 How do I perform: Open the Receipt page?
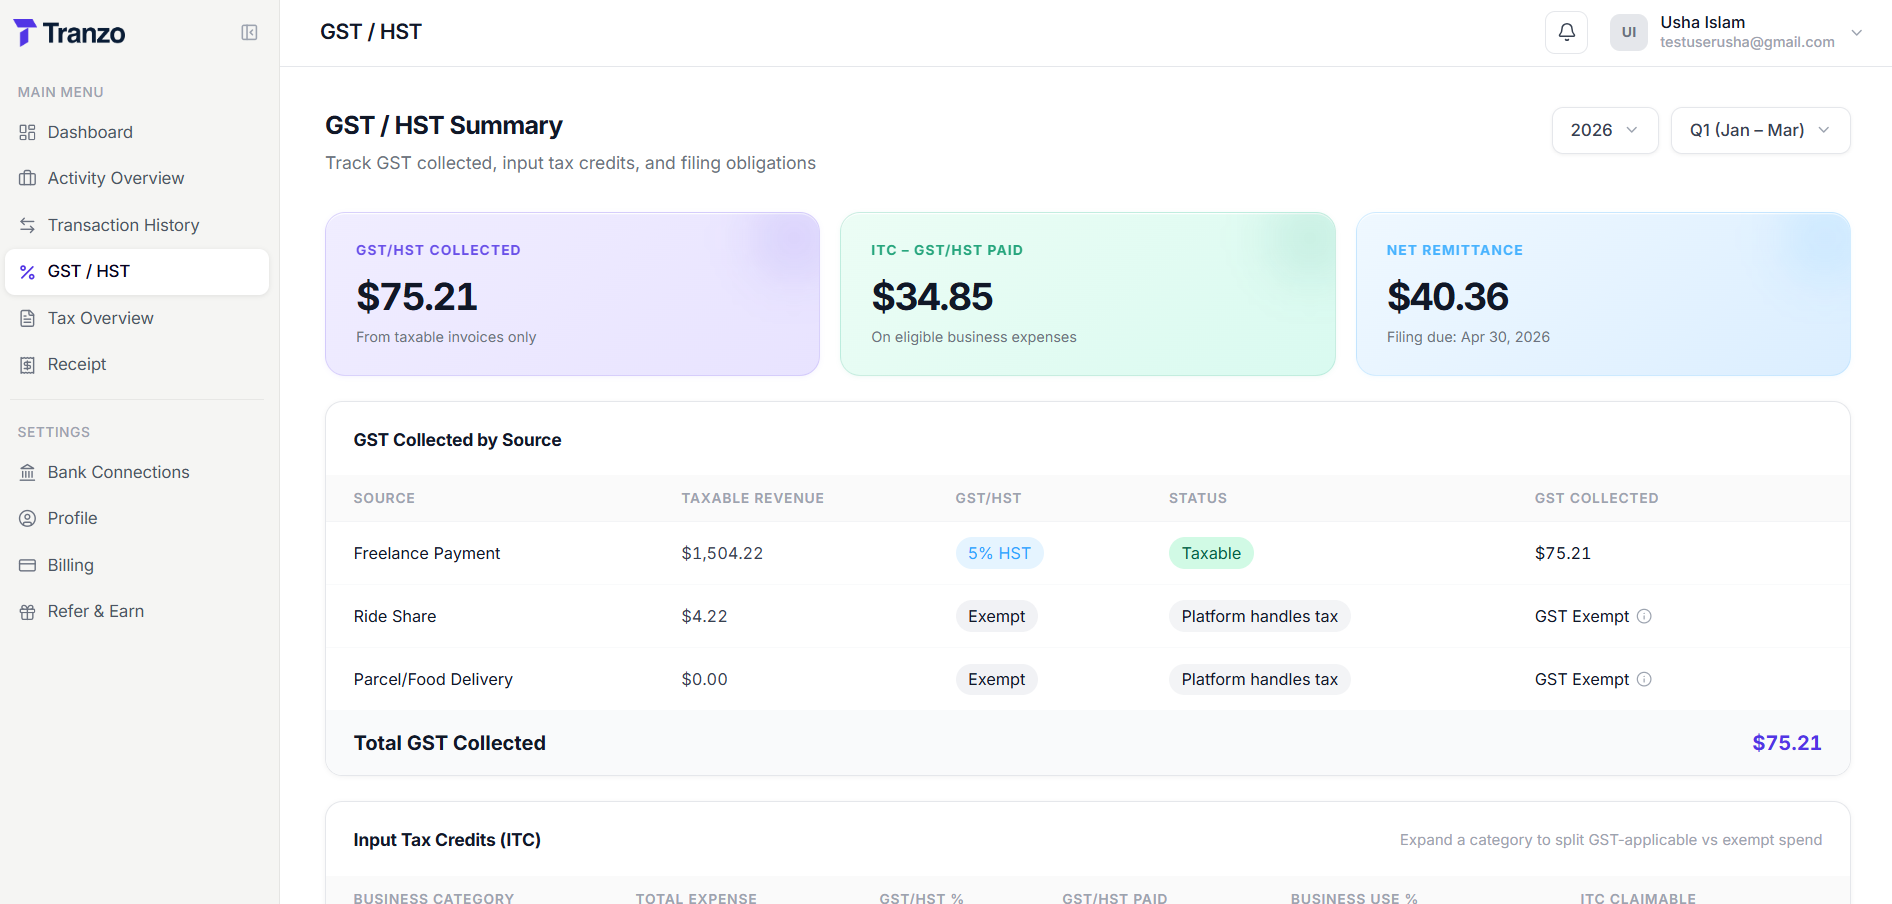point(137,365)
